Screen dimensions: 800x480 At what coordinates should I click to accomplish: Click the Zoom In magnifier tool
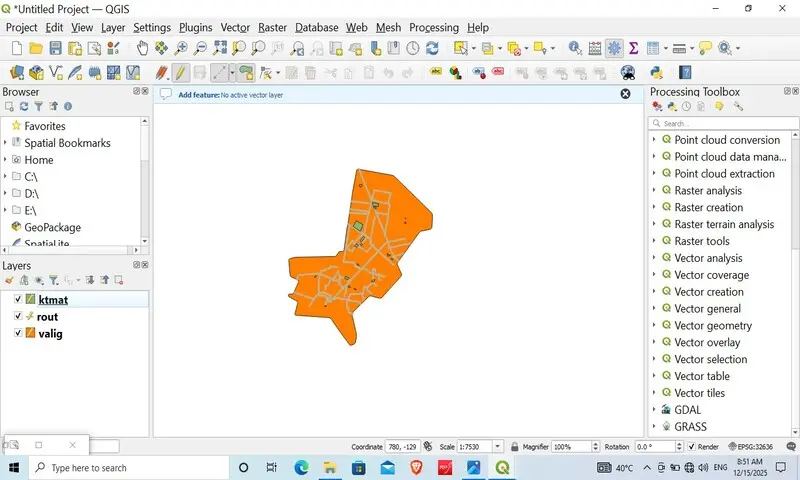pyautogui.click(x=181, y=48)
